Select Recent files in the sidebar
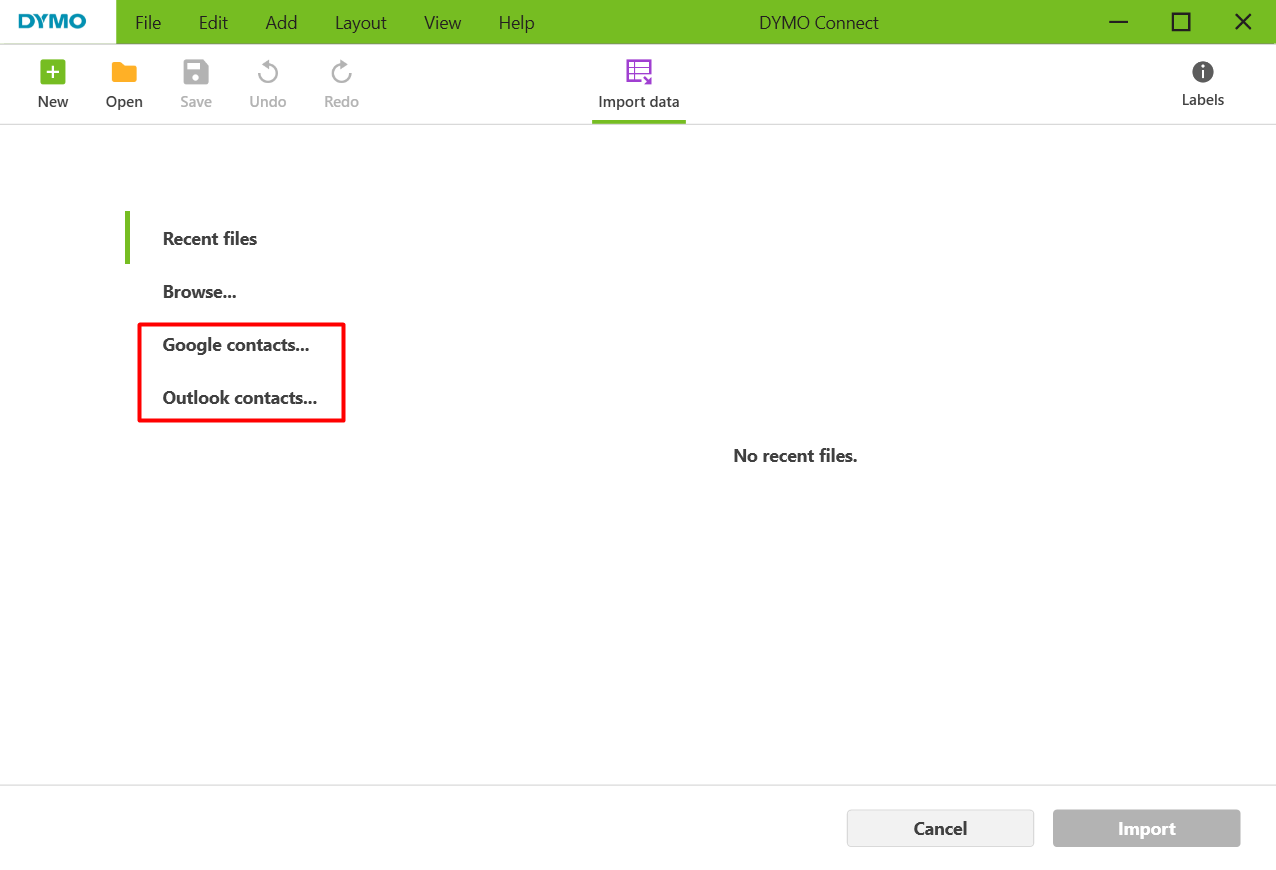Screen dimensions: 1276x870 pos(210,239)
